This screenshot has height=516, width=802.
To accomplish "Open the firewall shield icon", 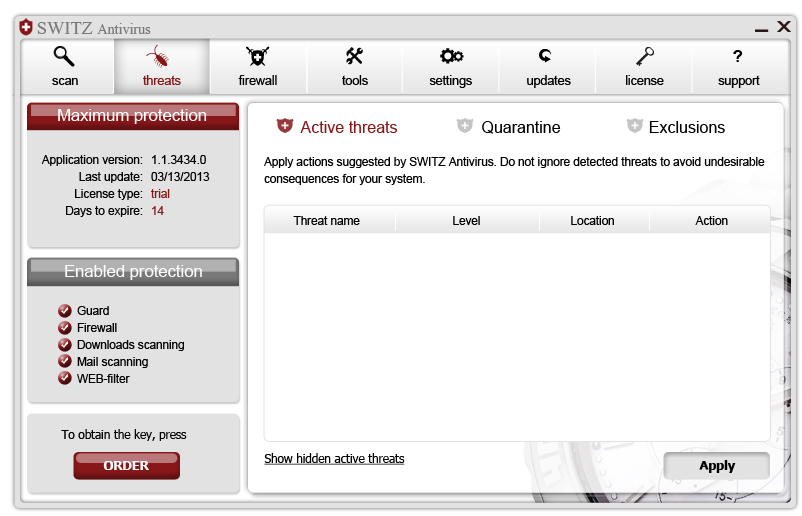I will tap(258, 56).
